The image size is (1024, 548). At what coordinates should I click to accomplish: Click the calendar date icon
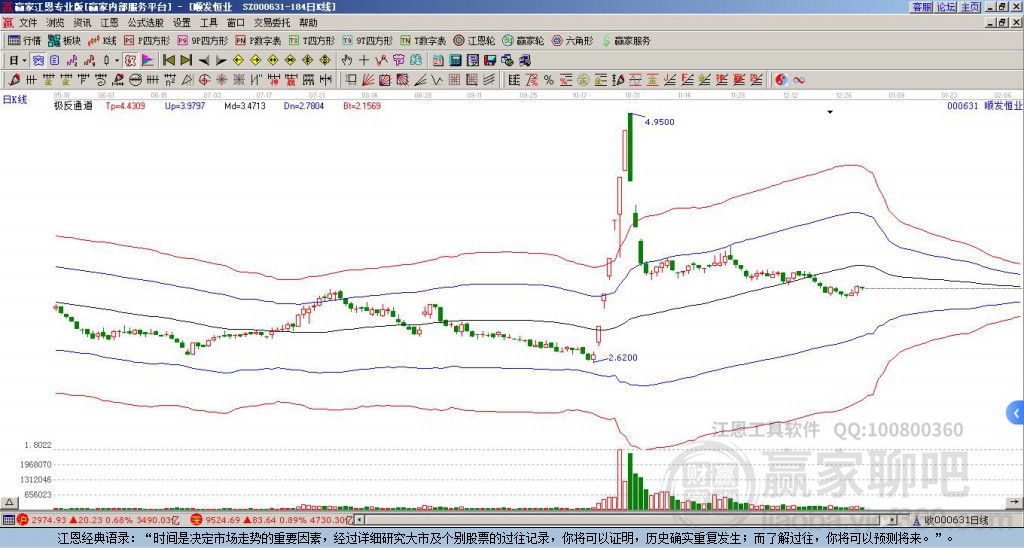pyautogui.click(x=438, y=60)
